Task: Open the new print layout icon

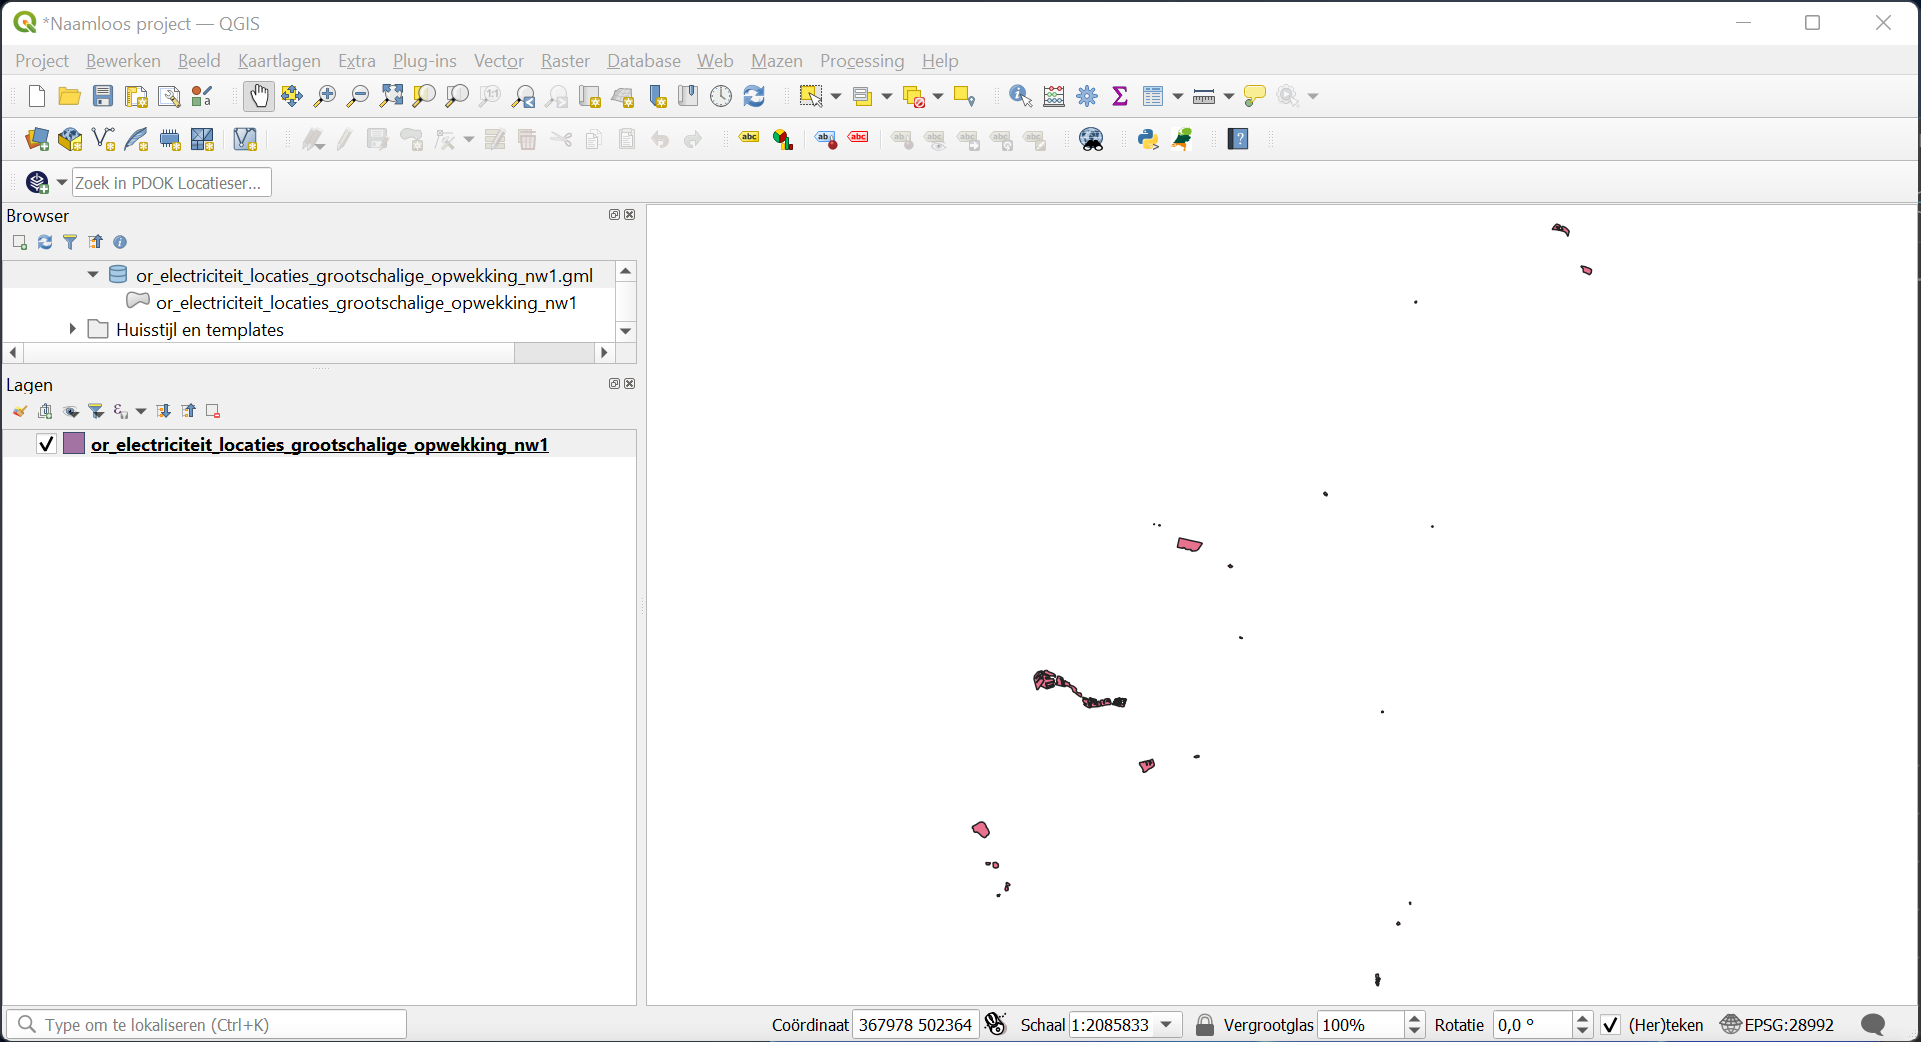Action: [x=136, y=96]
